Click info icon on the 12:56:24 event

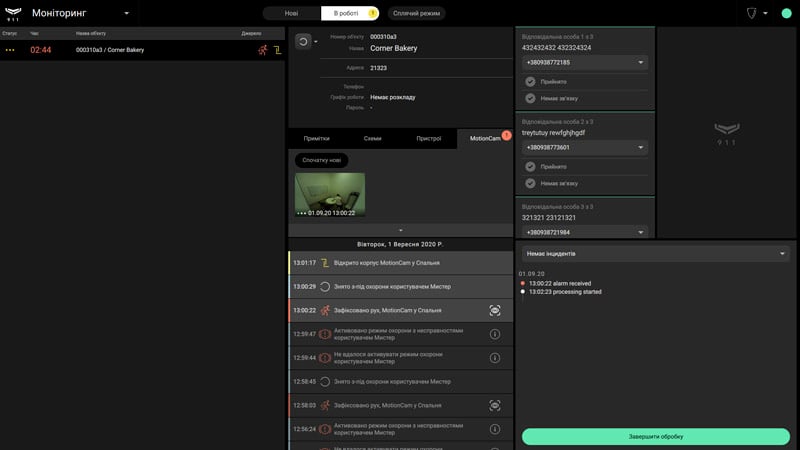[494, 429]
